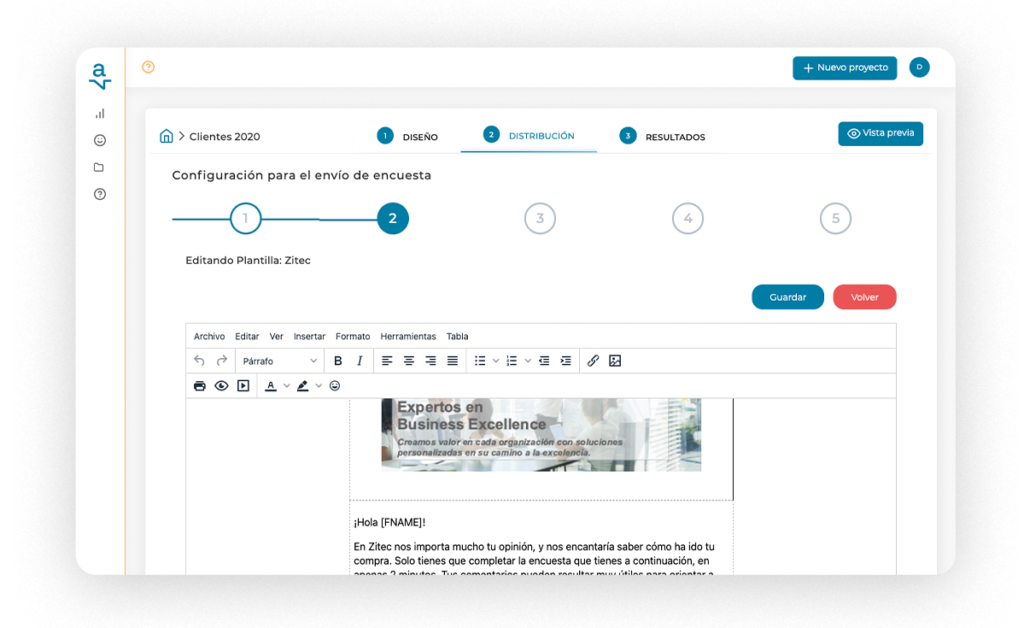Screen dimensions: 1024x628
Task: Pick a text color from the color icon
Action: 271,385
